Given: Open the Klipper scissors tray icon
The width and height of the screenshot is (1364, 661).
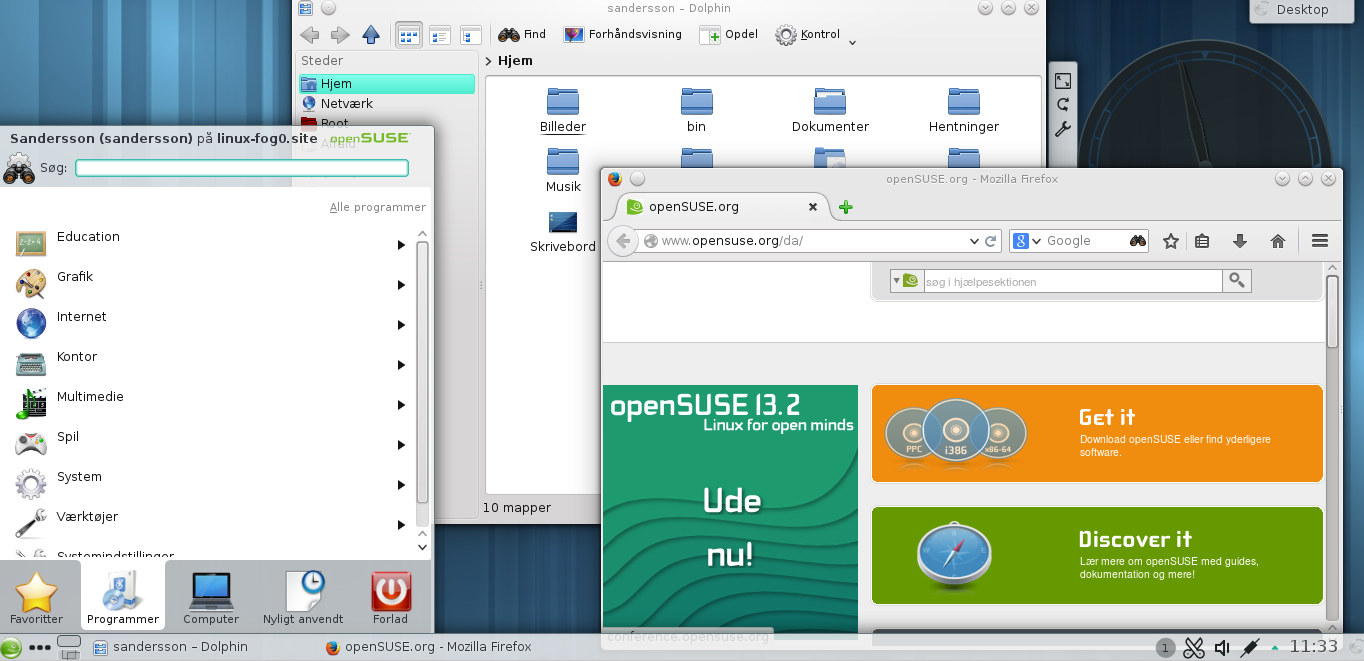Looking at the screenshot, I should point(1194,648).
